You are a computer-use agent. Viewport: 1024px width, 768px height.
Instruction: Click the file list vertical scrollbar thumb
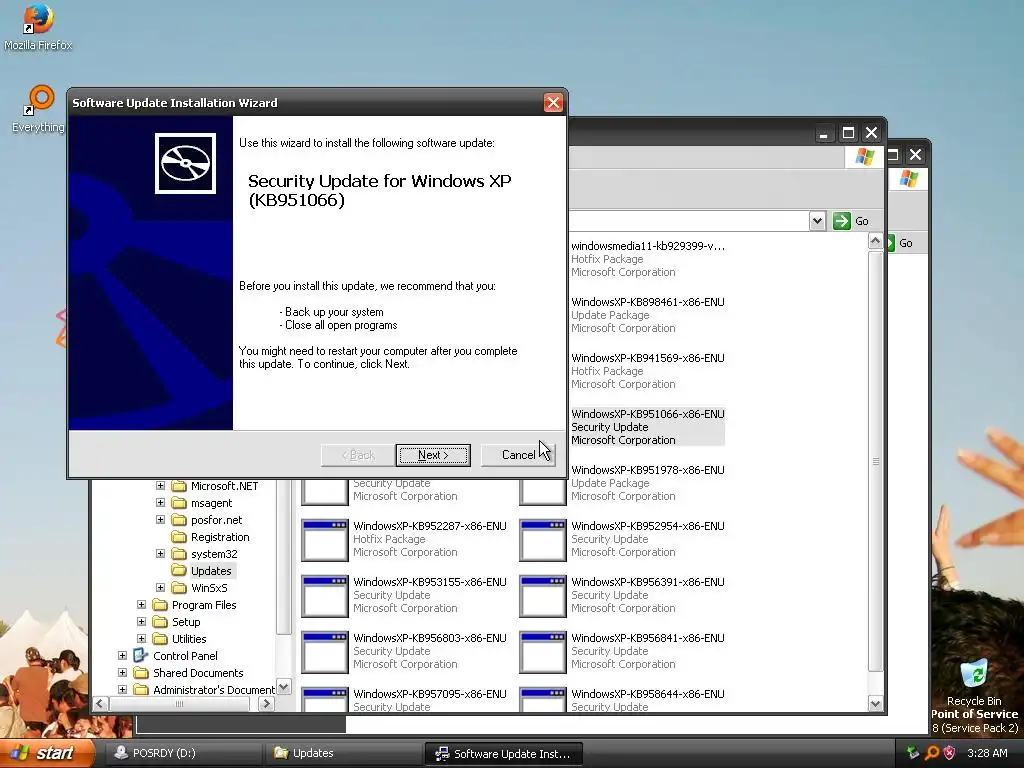875,461
